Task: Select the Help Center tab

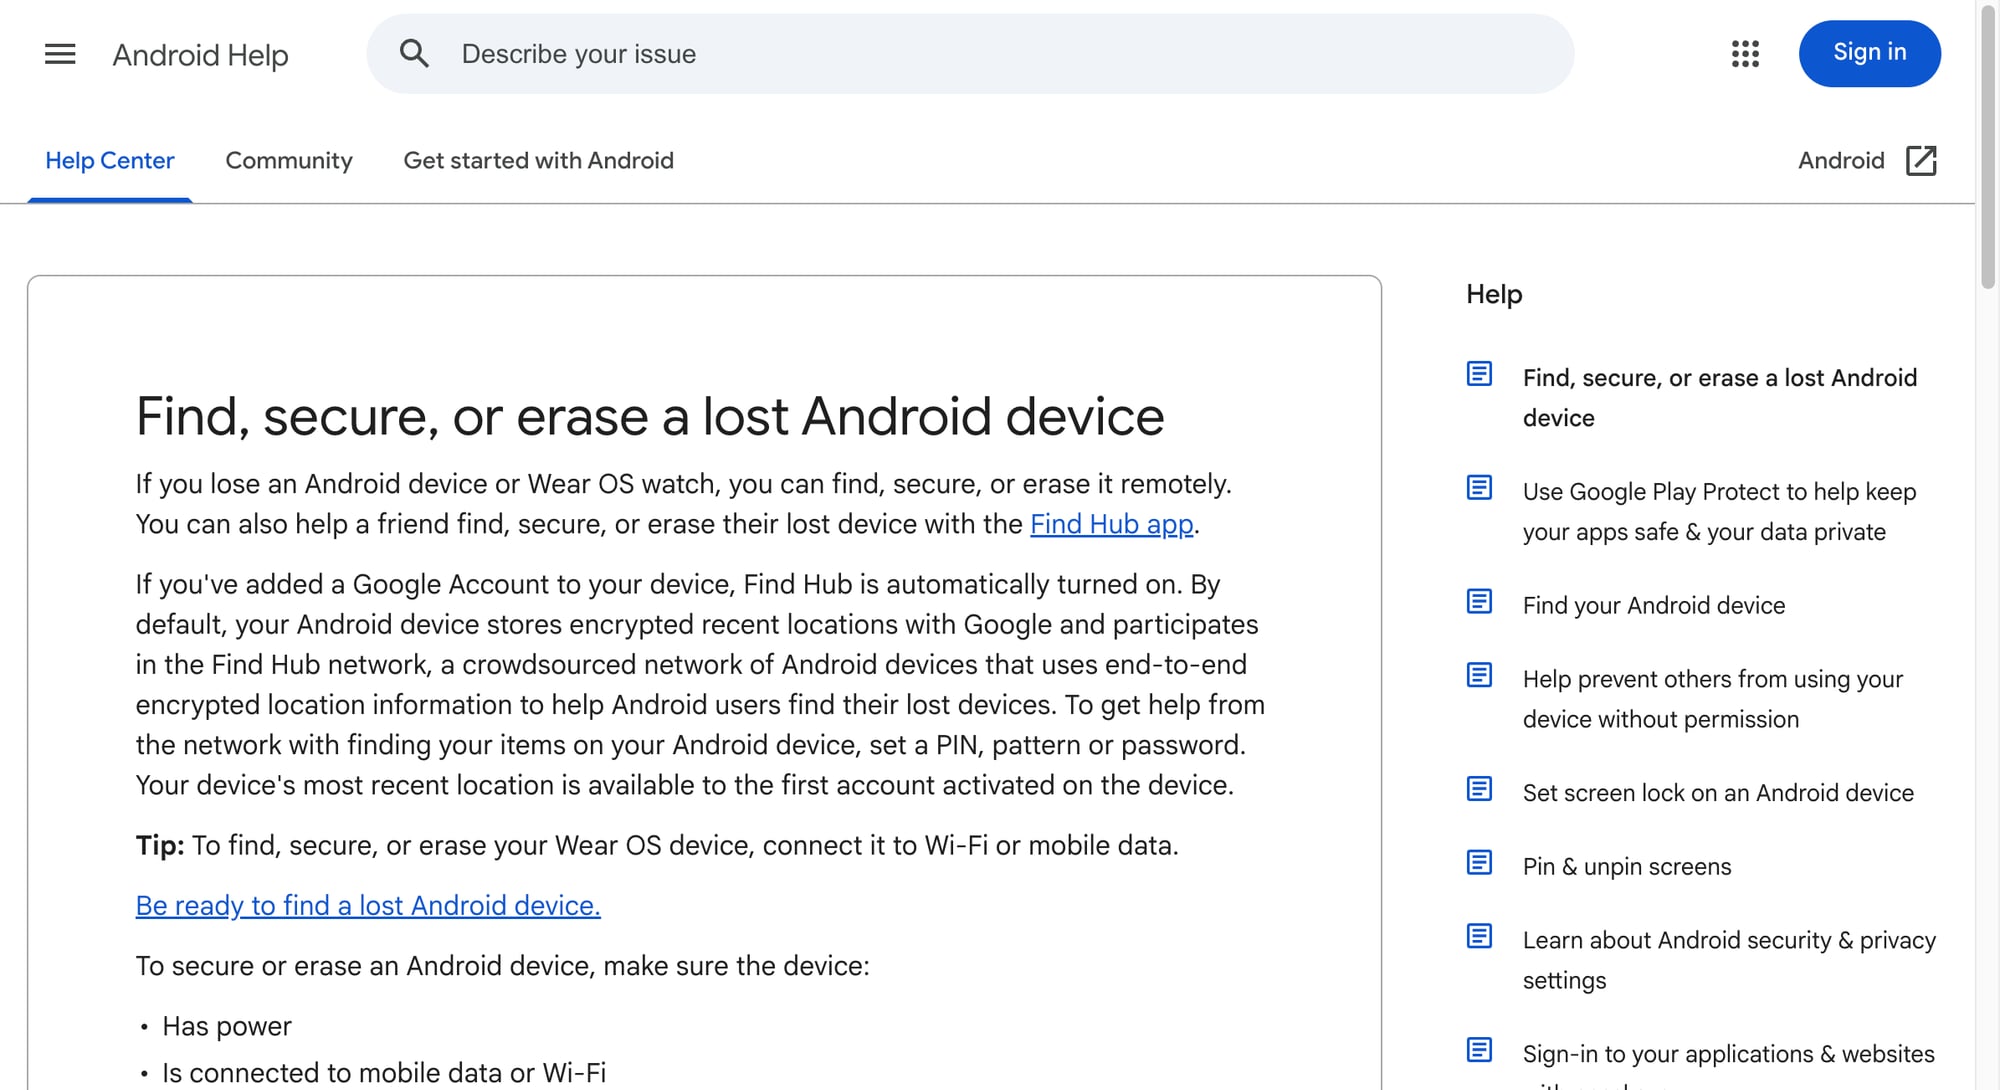Action: 110,160
